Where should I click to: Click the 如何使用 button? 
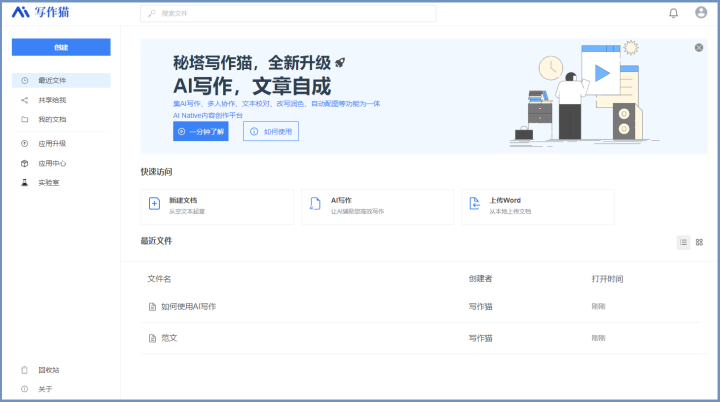[x=271, y=131]
